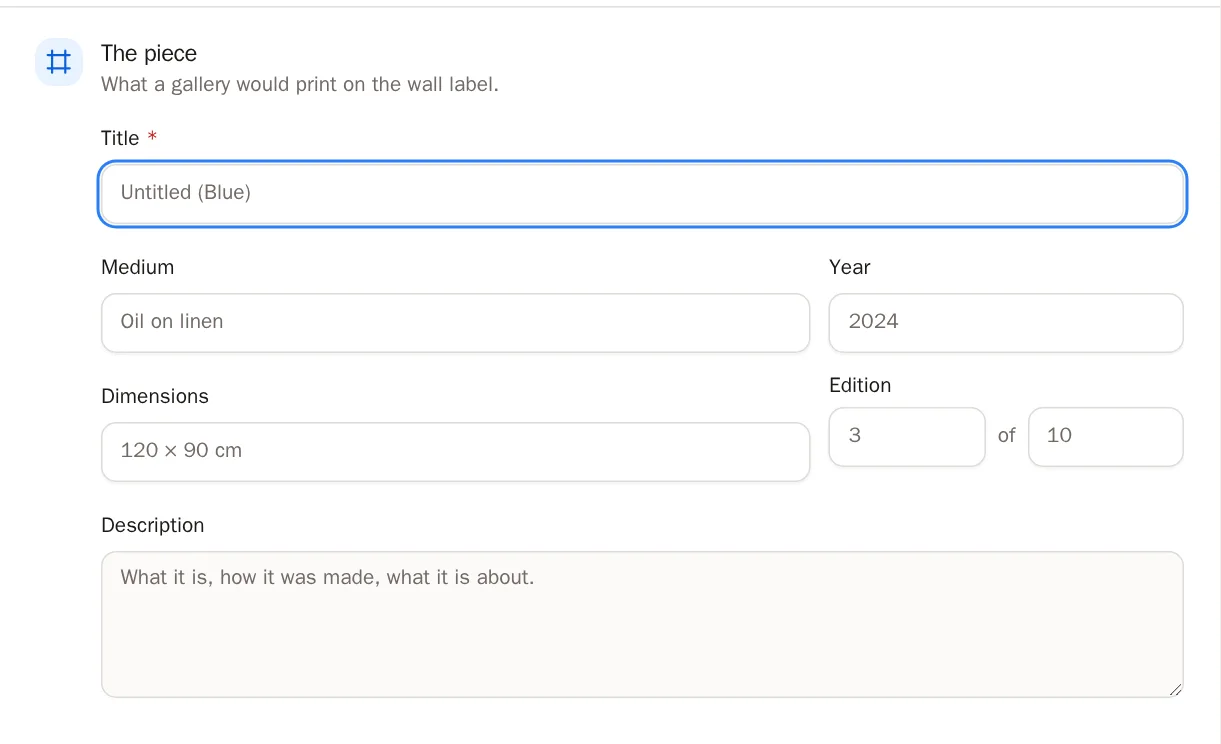Click the Description field label

click(153, 526)
